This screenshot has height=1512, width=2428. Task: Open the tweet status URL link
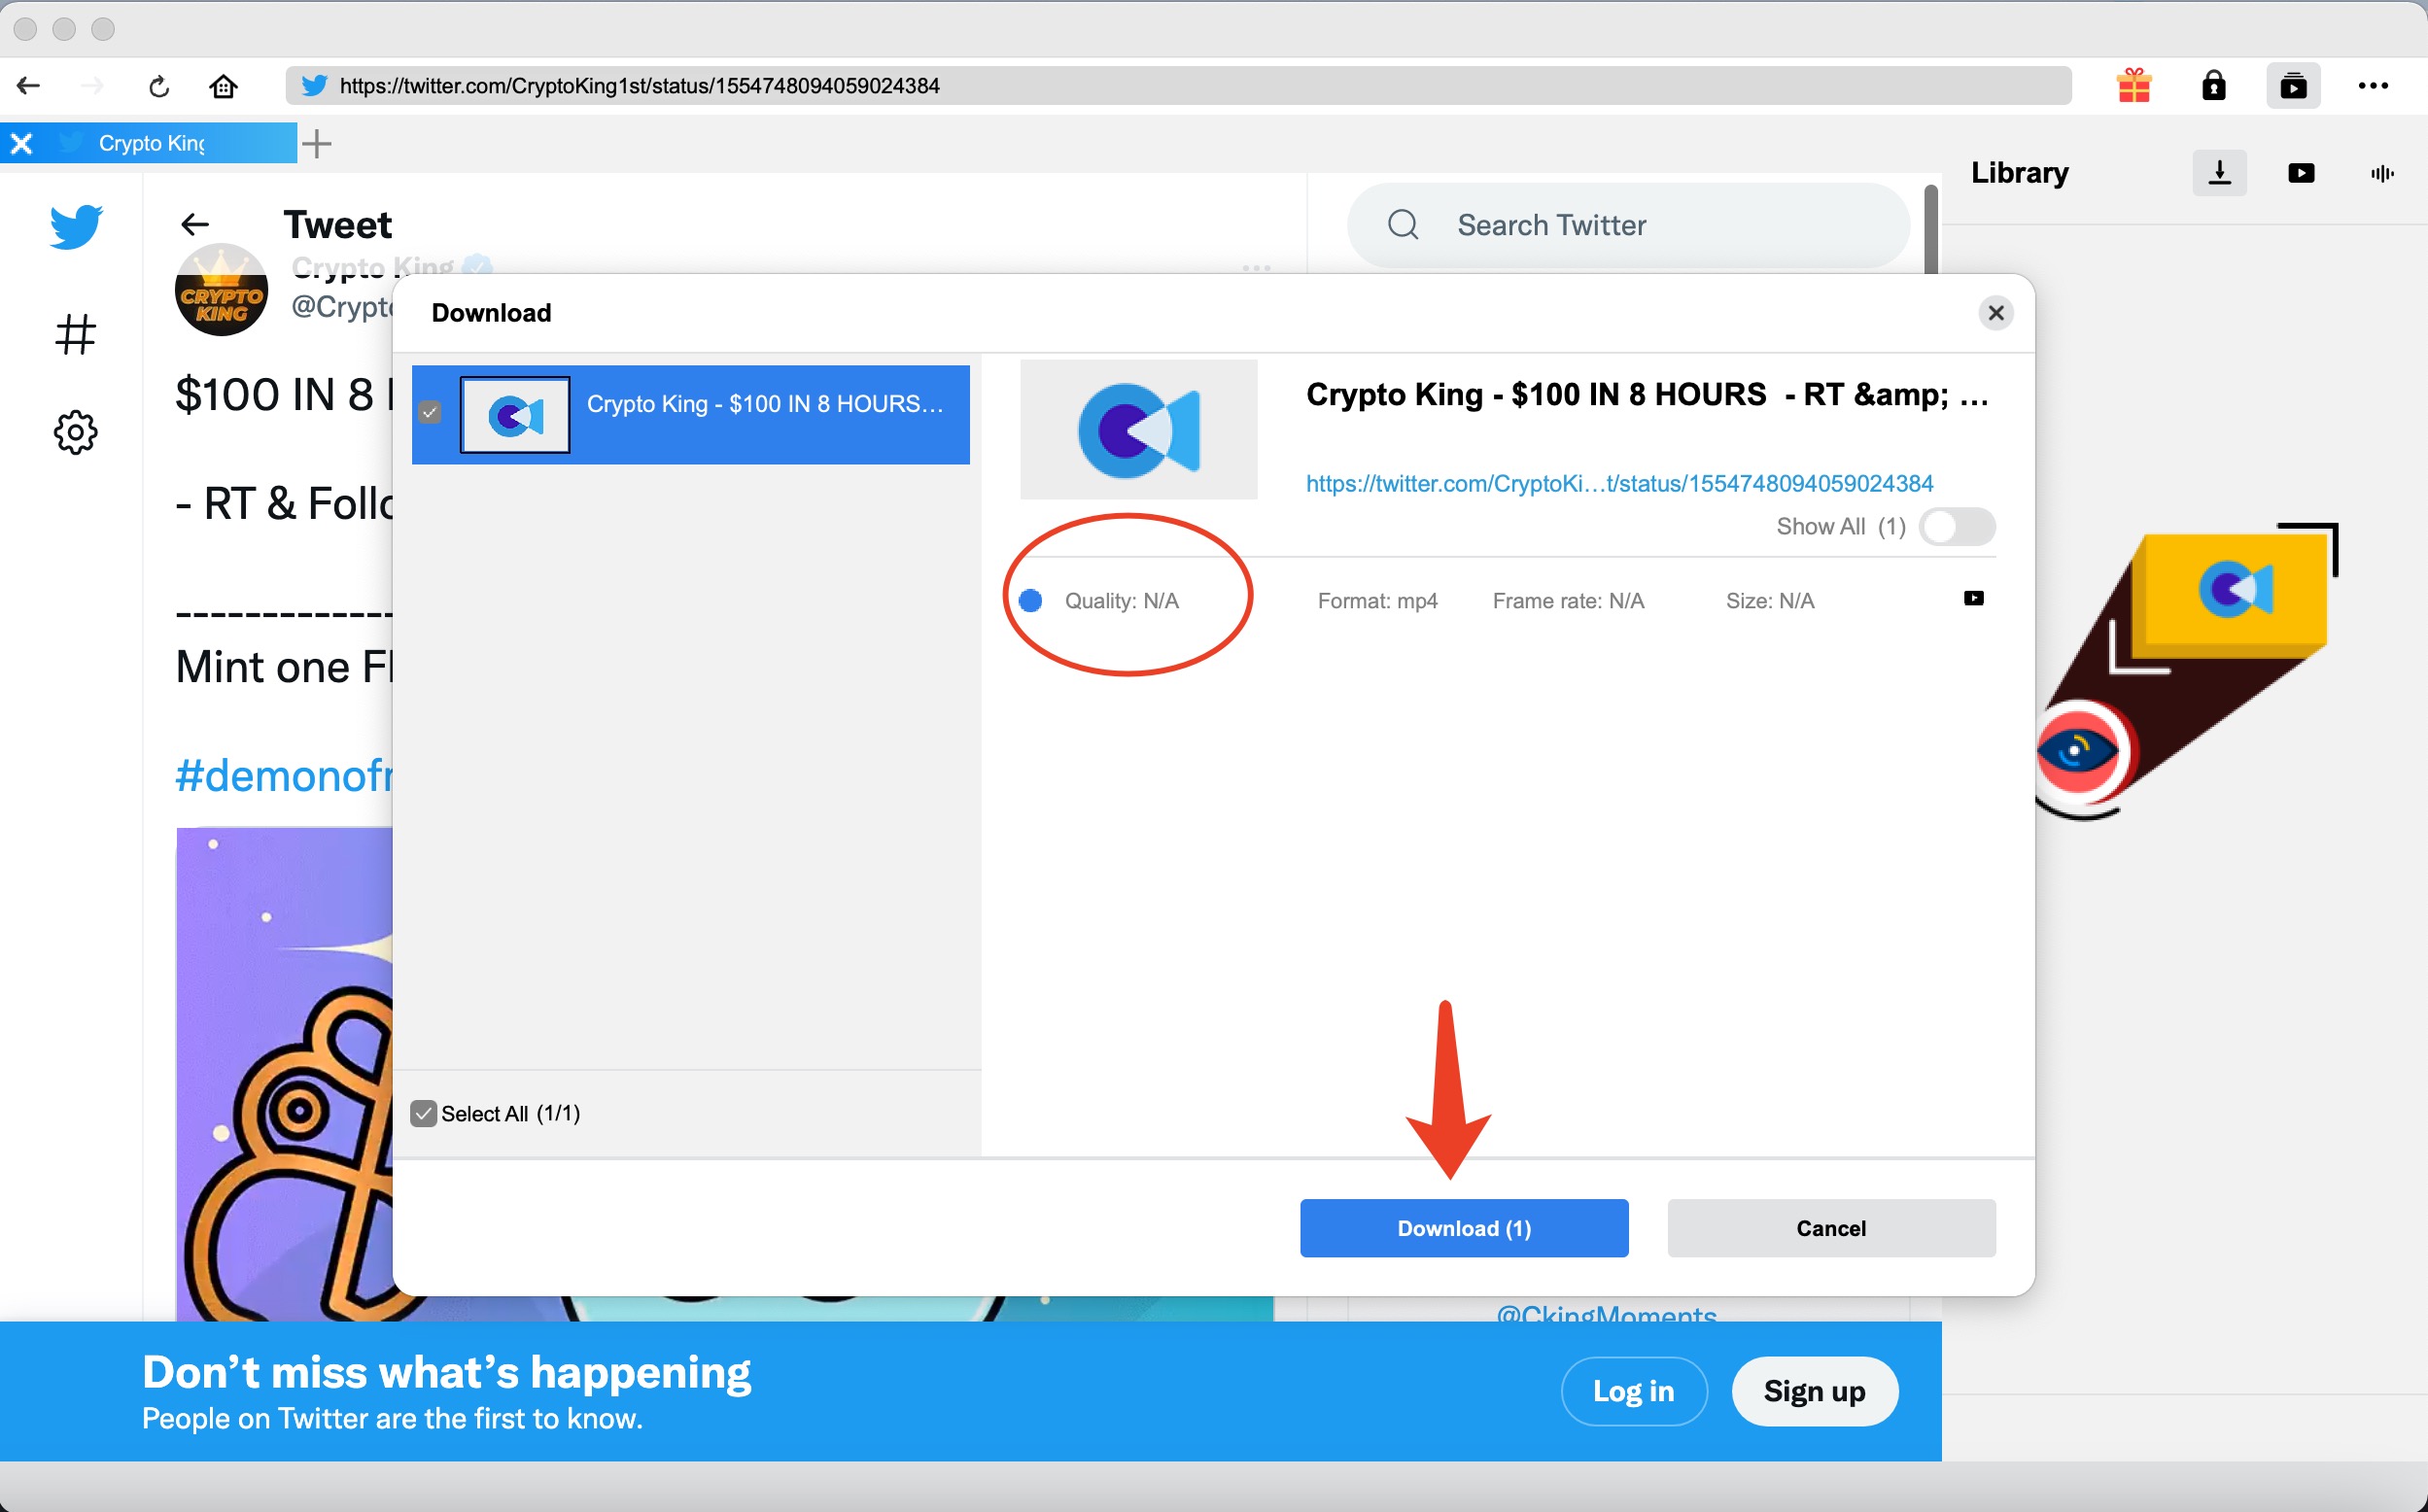click(x=1619, y=484)
